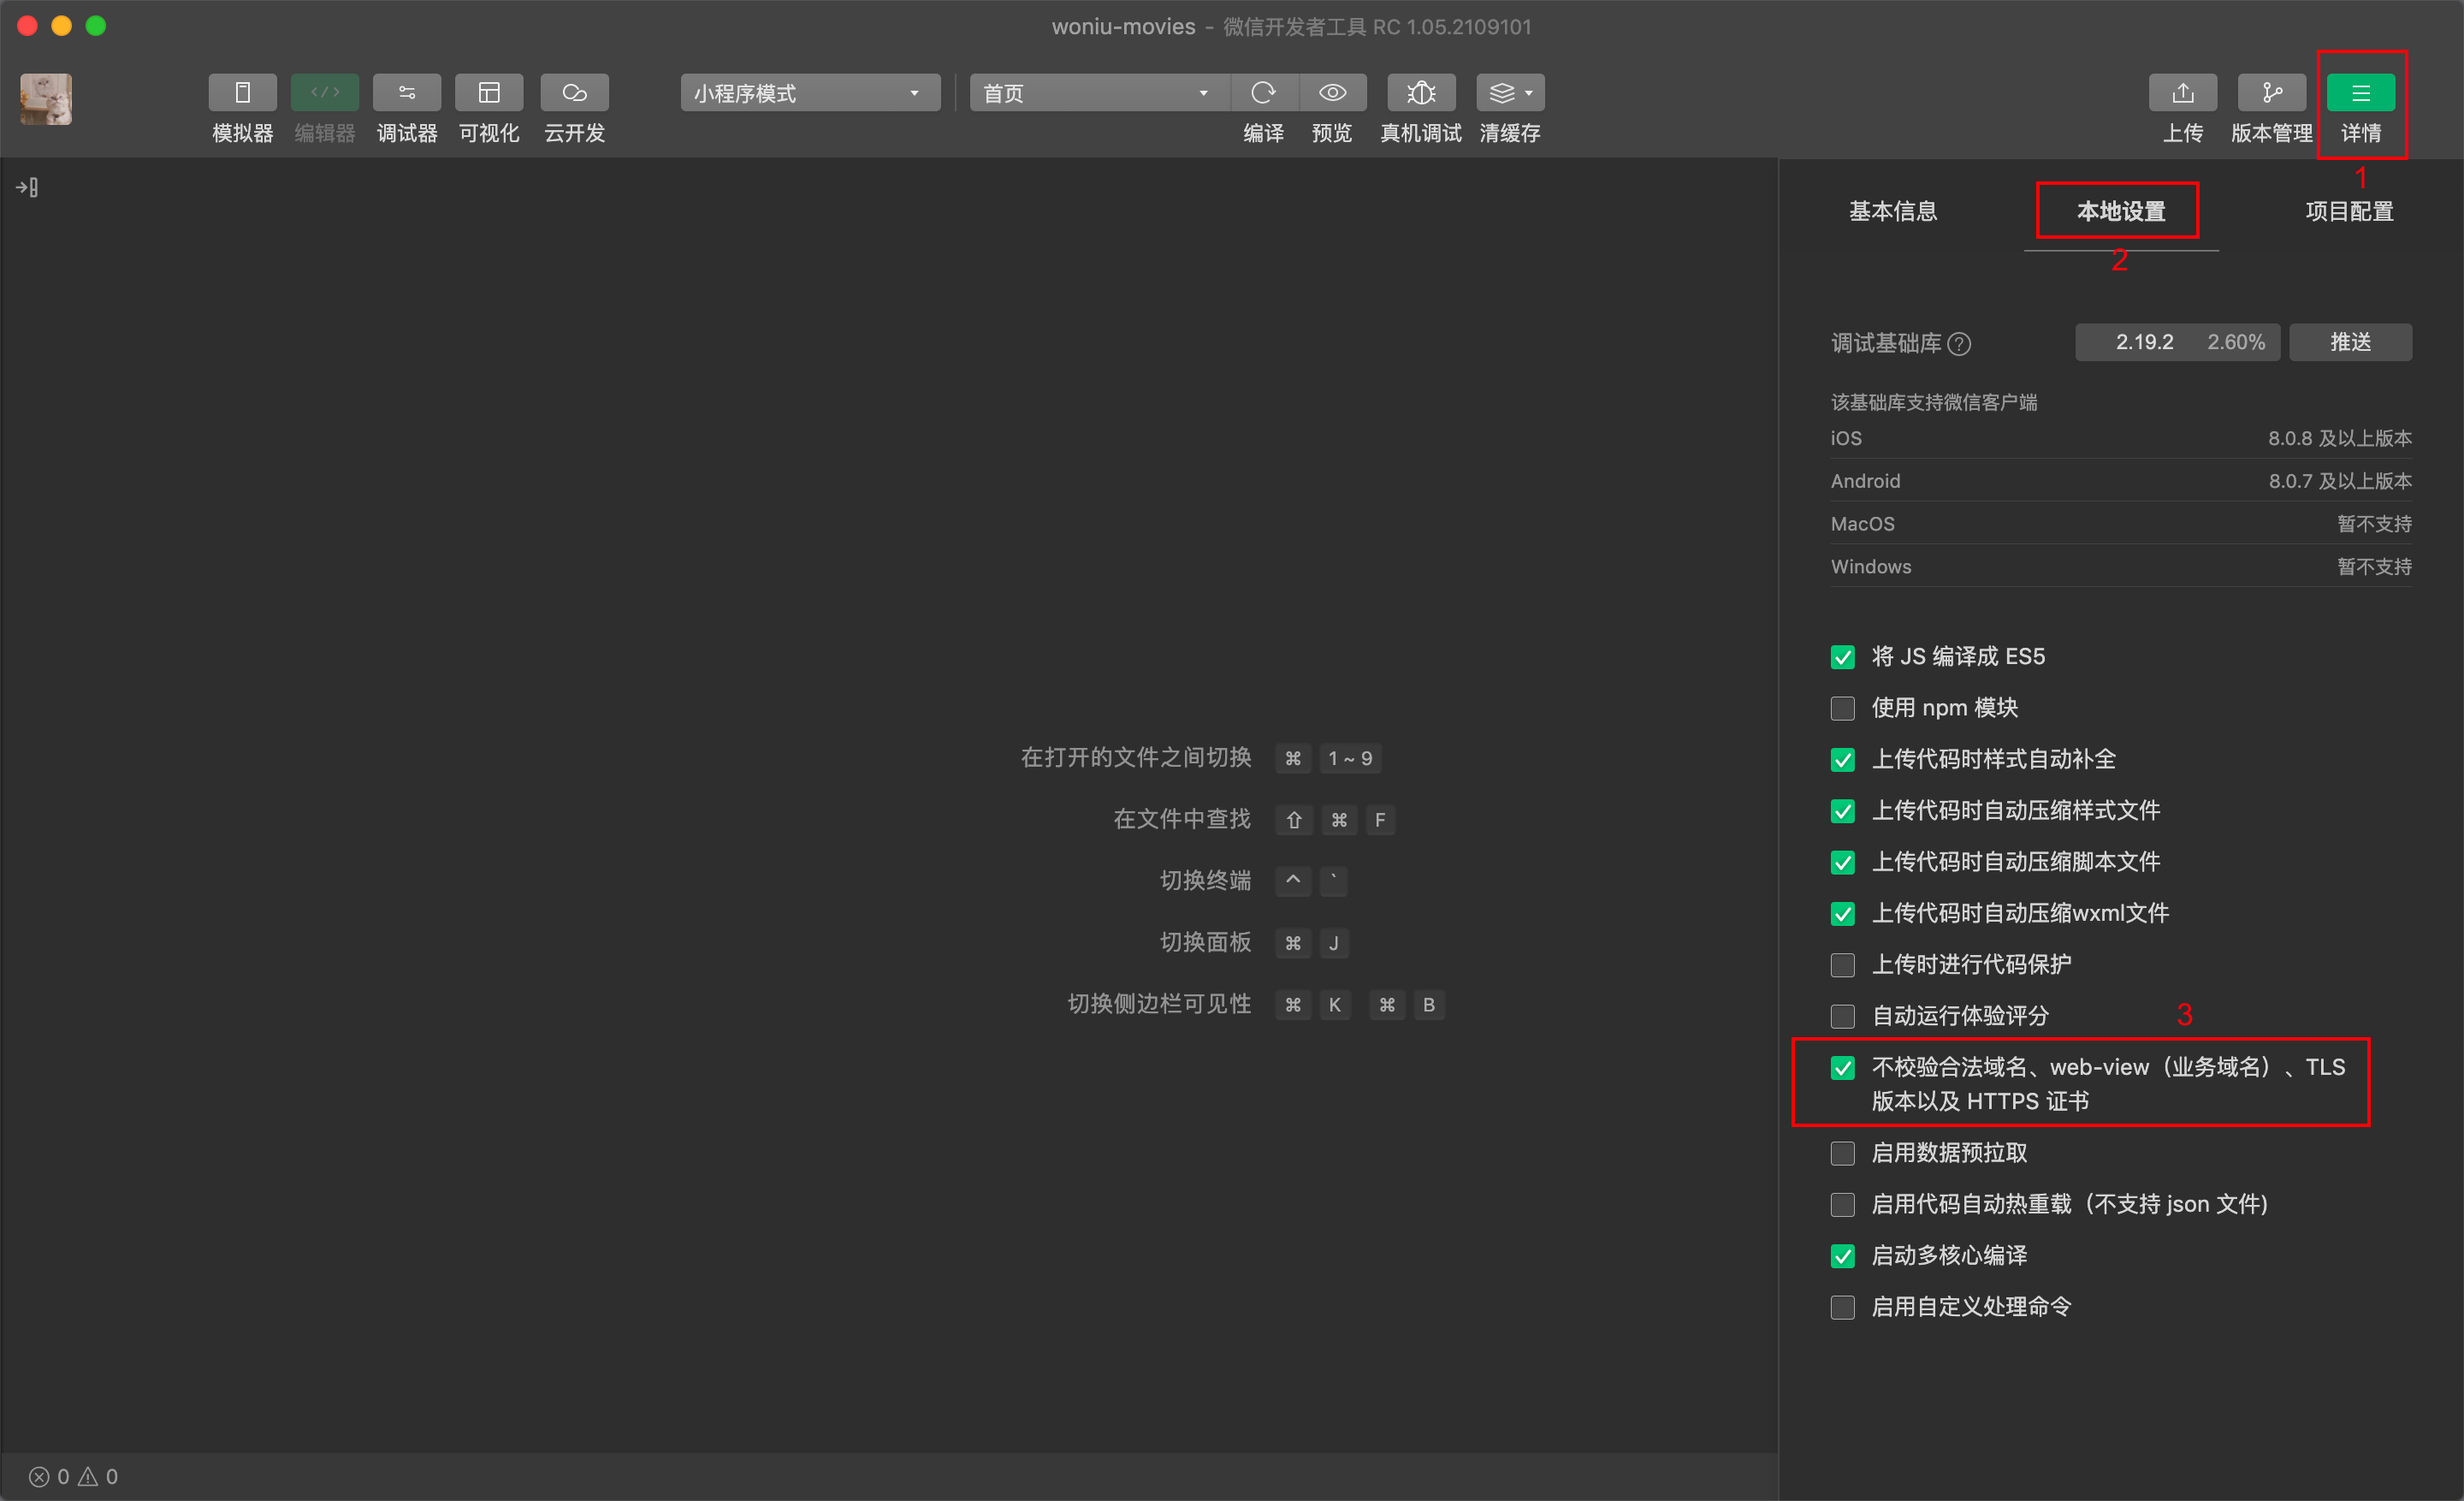2464x1501 pixels.
Task: Enable 启用数据预拉取 checkbox
Action: pos(1843,1154)
